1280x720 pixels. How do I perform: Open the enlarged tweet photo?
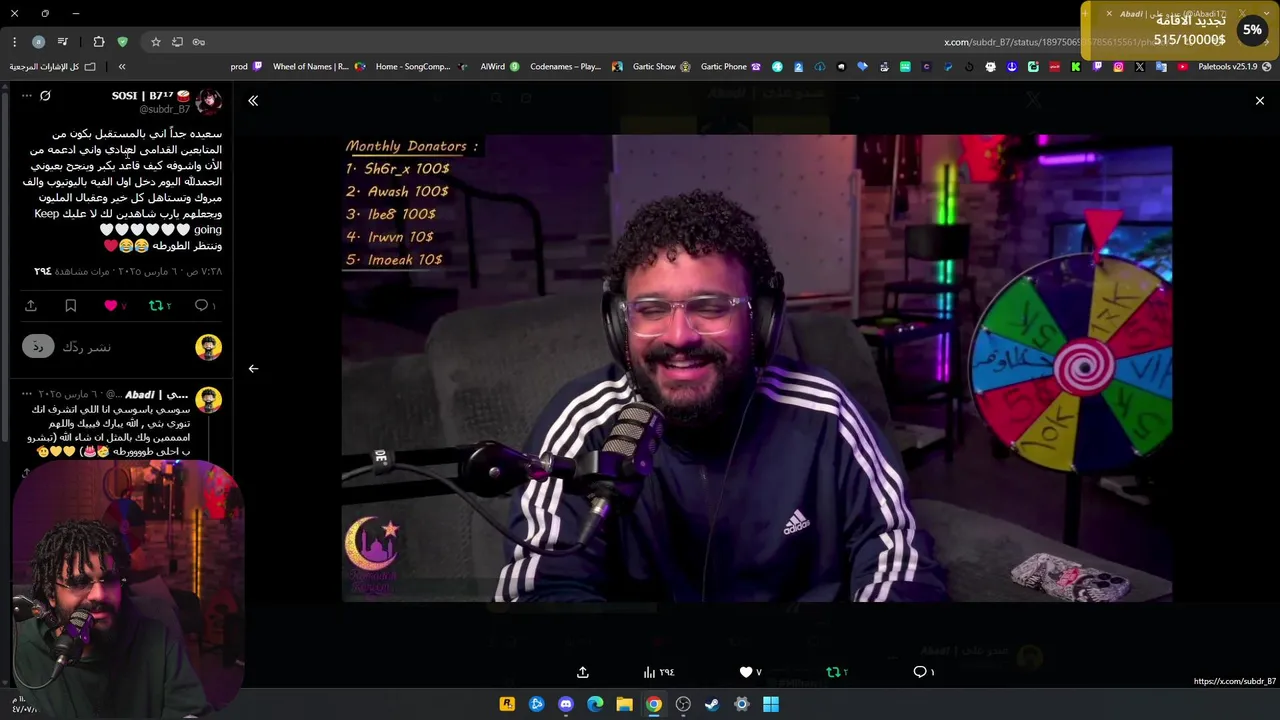(757, 368)
